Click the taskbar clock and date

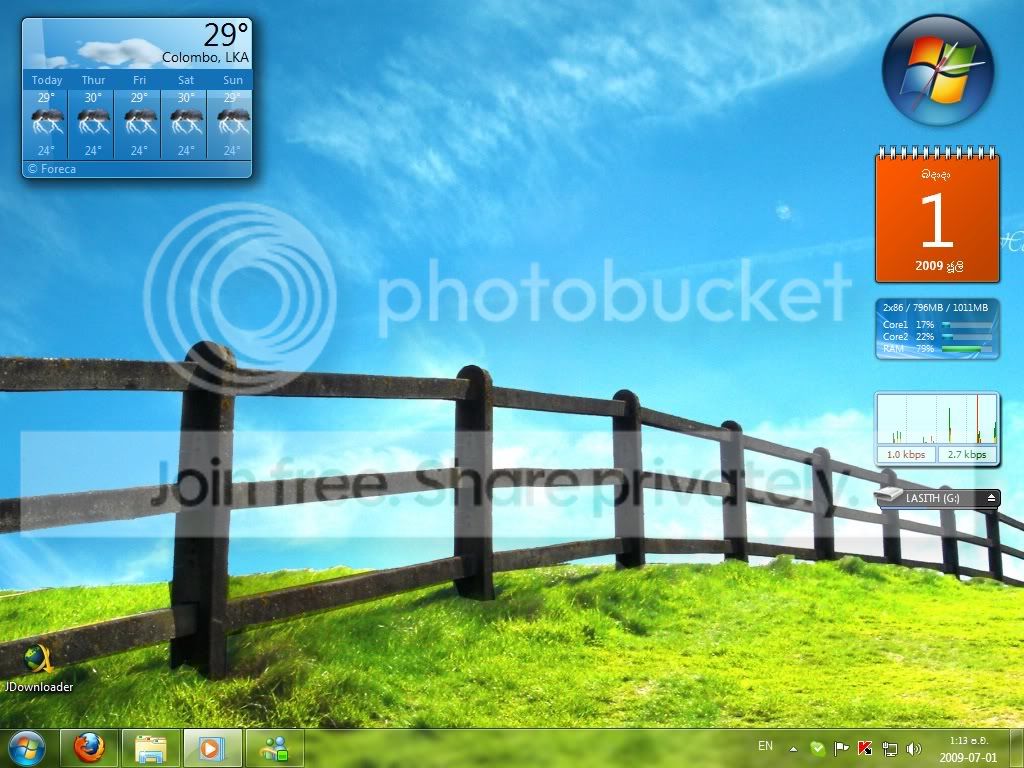[968, 749]
